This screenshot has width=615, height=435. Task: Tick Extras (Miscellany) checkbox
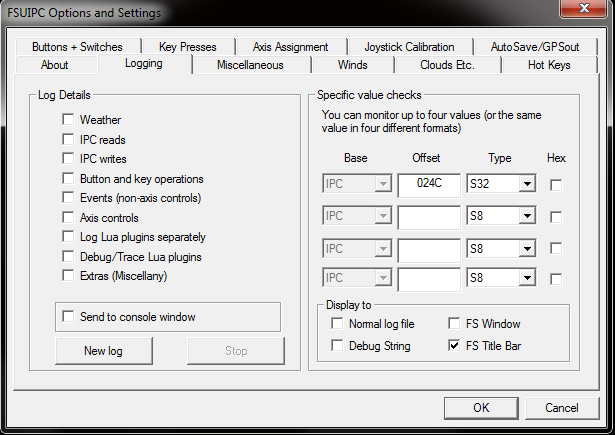tap(68, 275)
